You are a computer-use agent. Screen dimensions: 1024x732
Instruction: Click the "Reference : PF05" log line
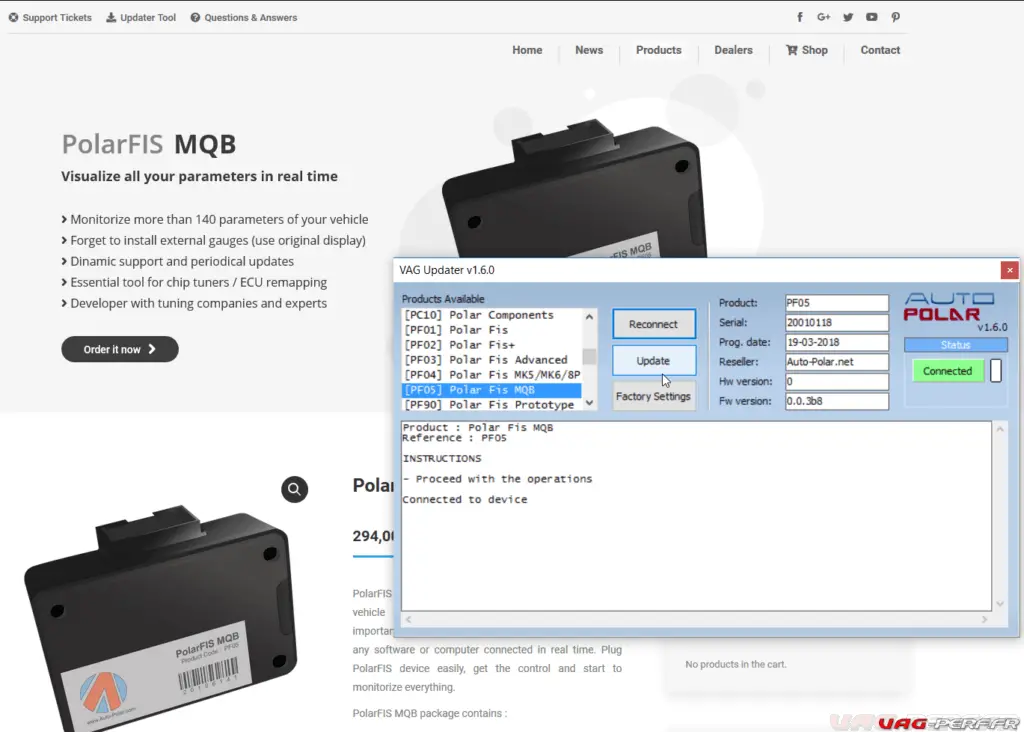pos(455,438)
